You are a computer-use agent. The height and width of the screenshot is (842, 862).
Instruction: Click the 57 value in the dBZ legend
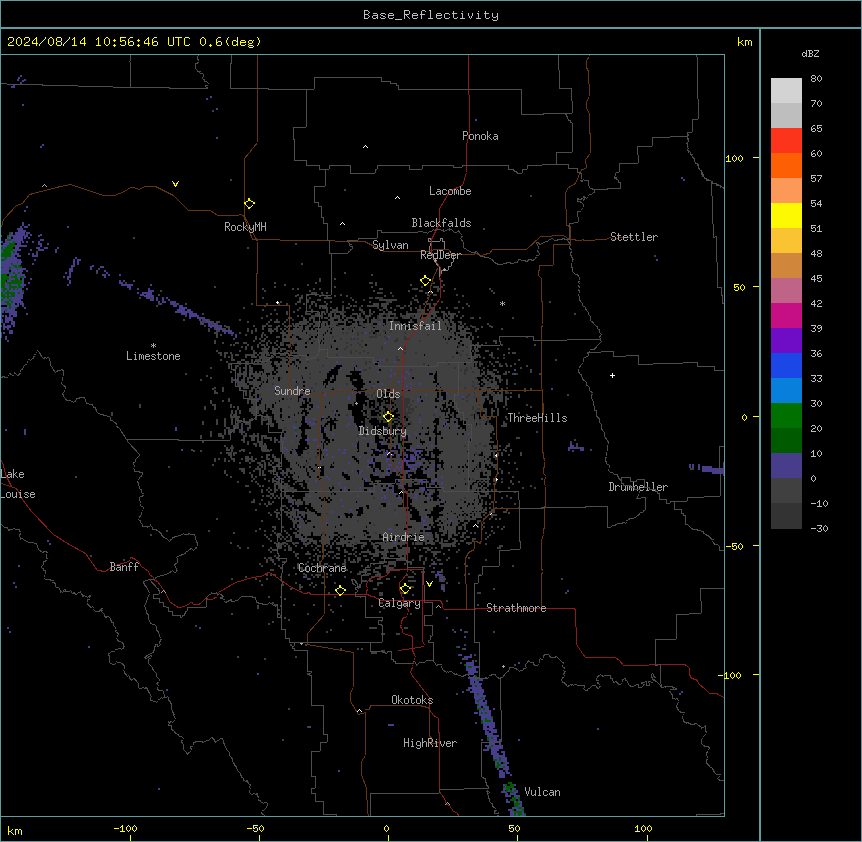point(816,178)
